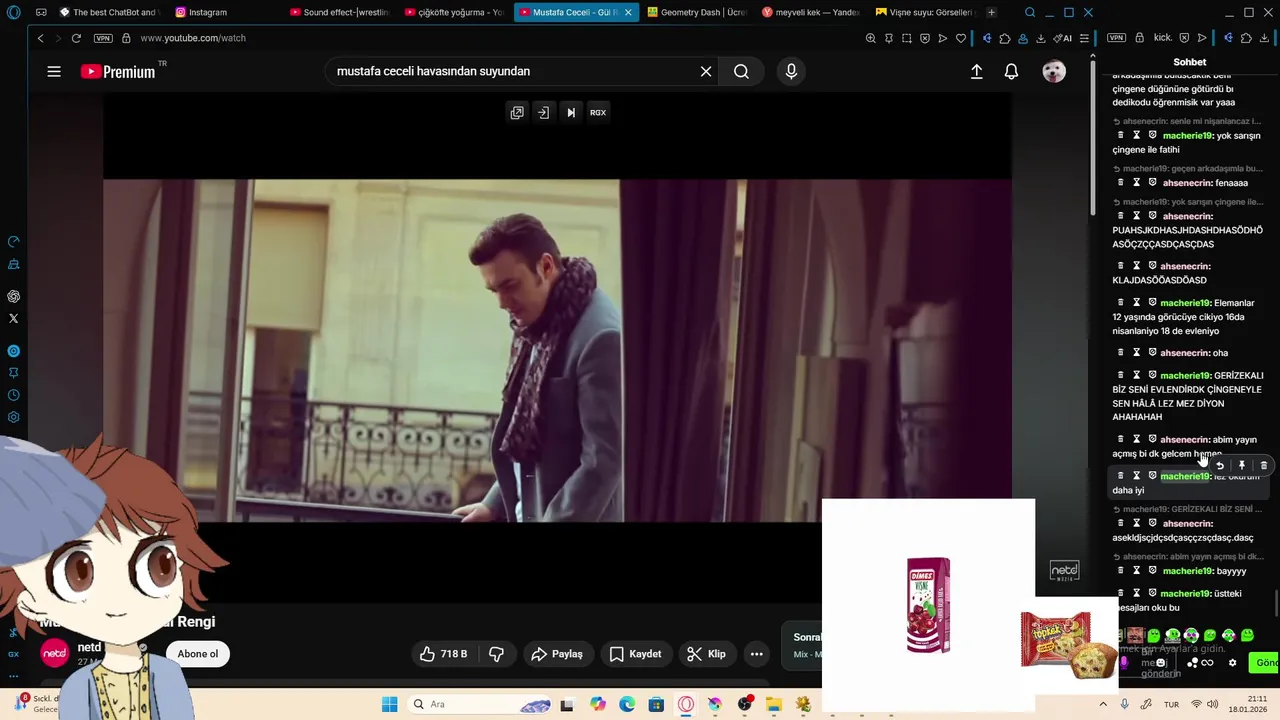Toggle VPN badge in the kick panel
This screenshot has width=1280, height=720.
point(1117,38)
